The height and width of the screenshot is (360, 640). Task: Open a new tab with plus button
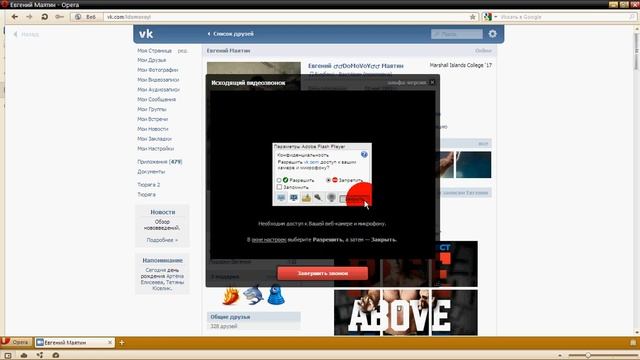pos(122,342)
